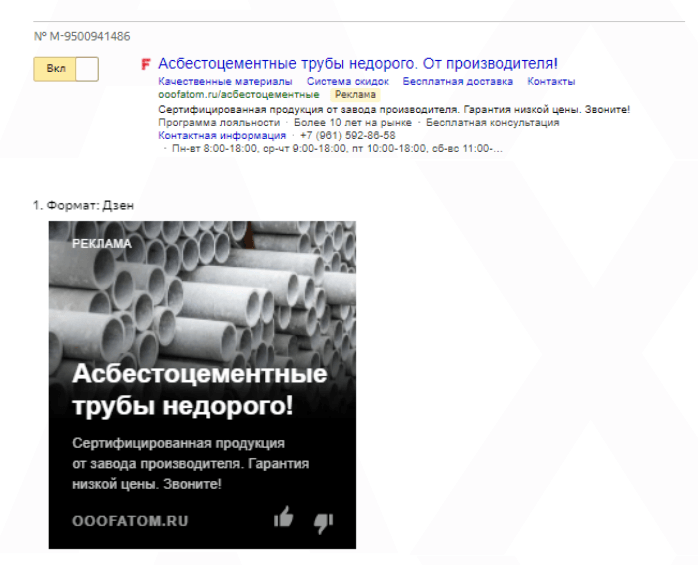
Task: Click the Программа лояльности callout
Action: pos(219,122)
